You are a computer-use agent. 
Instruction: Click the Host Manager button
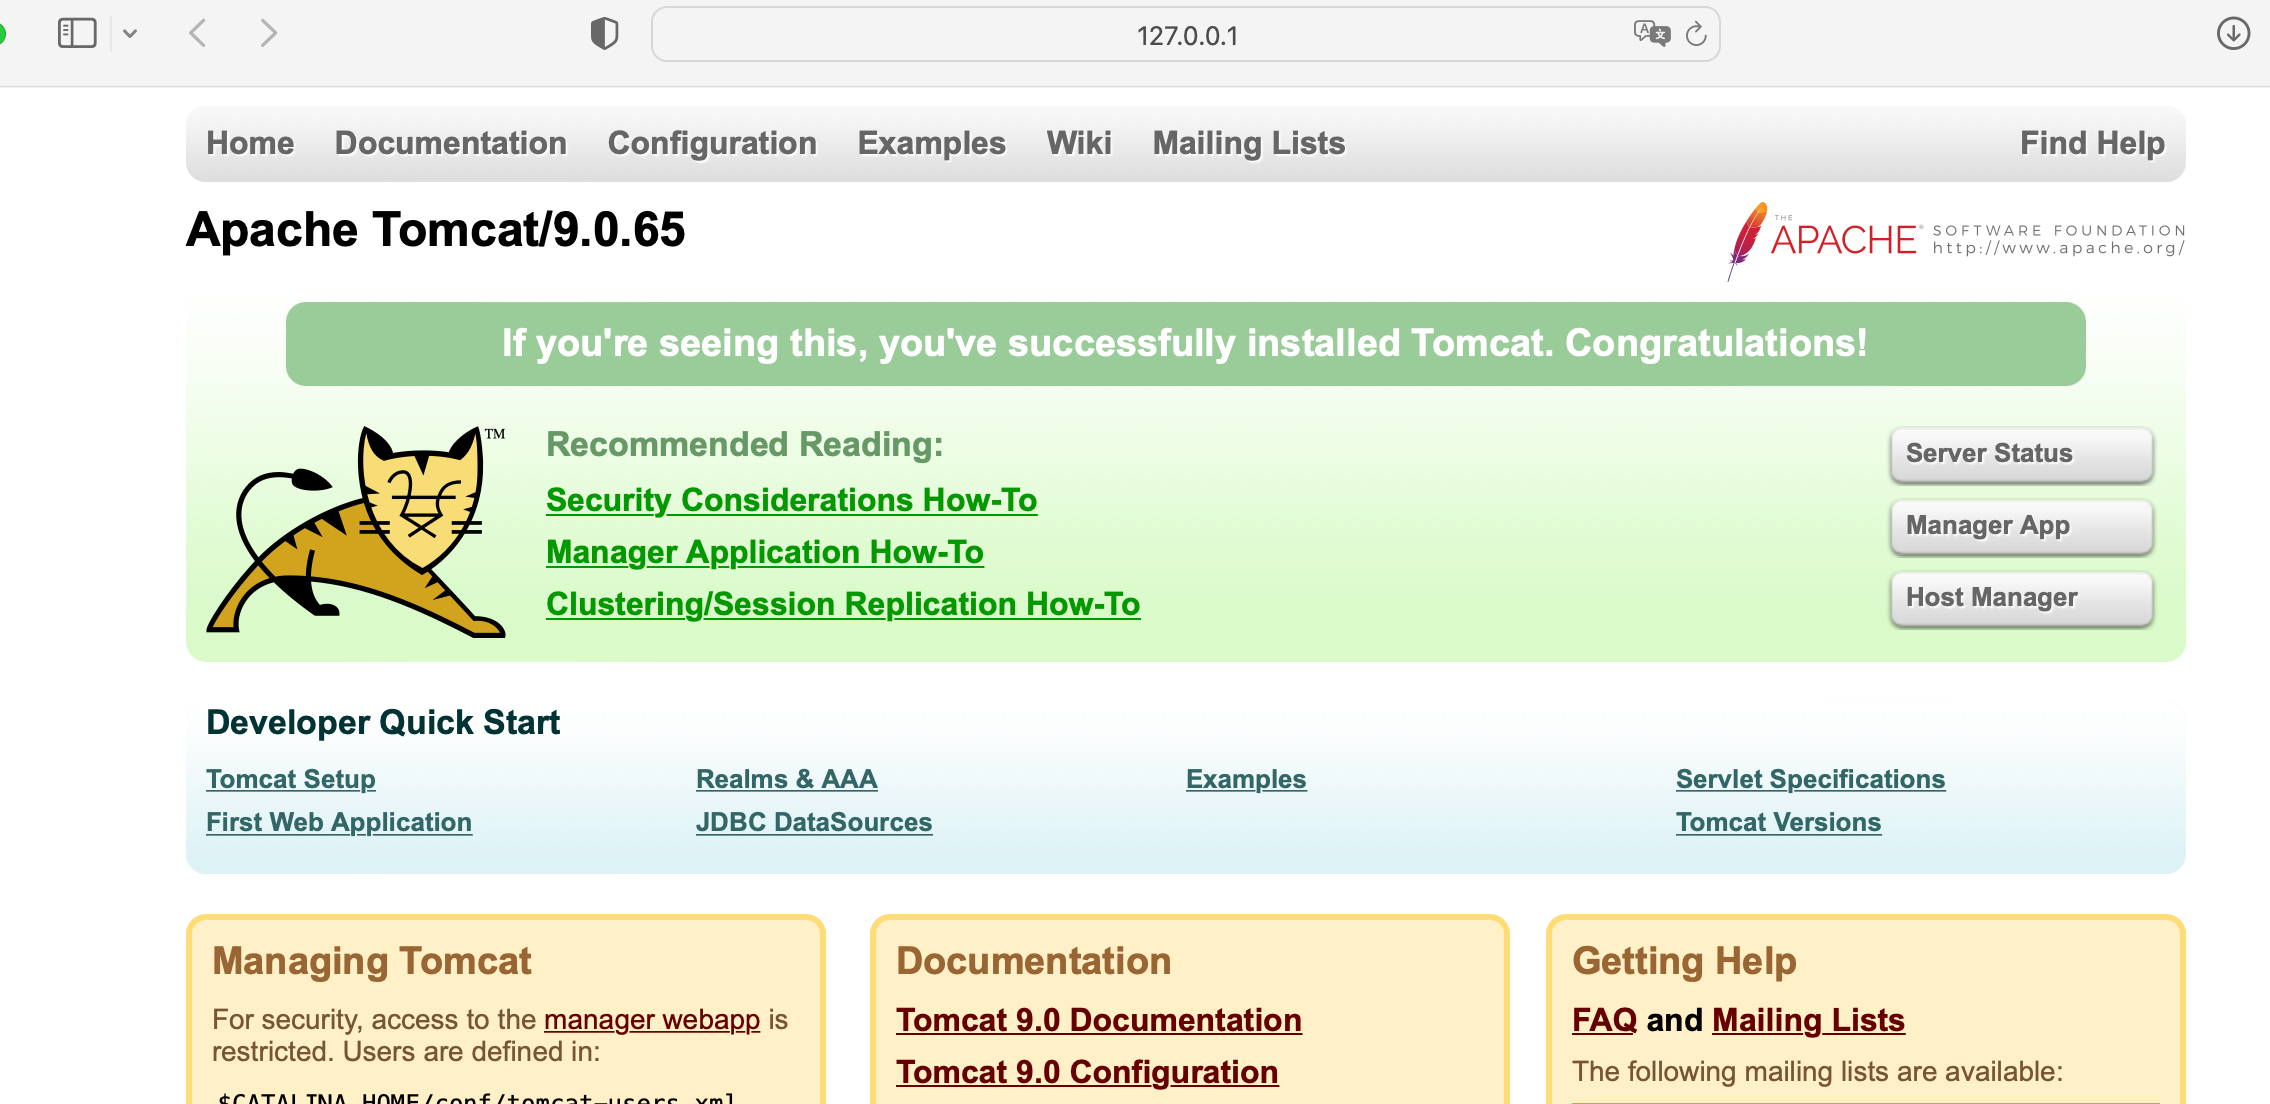[x=2021, y=598]
